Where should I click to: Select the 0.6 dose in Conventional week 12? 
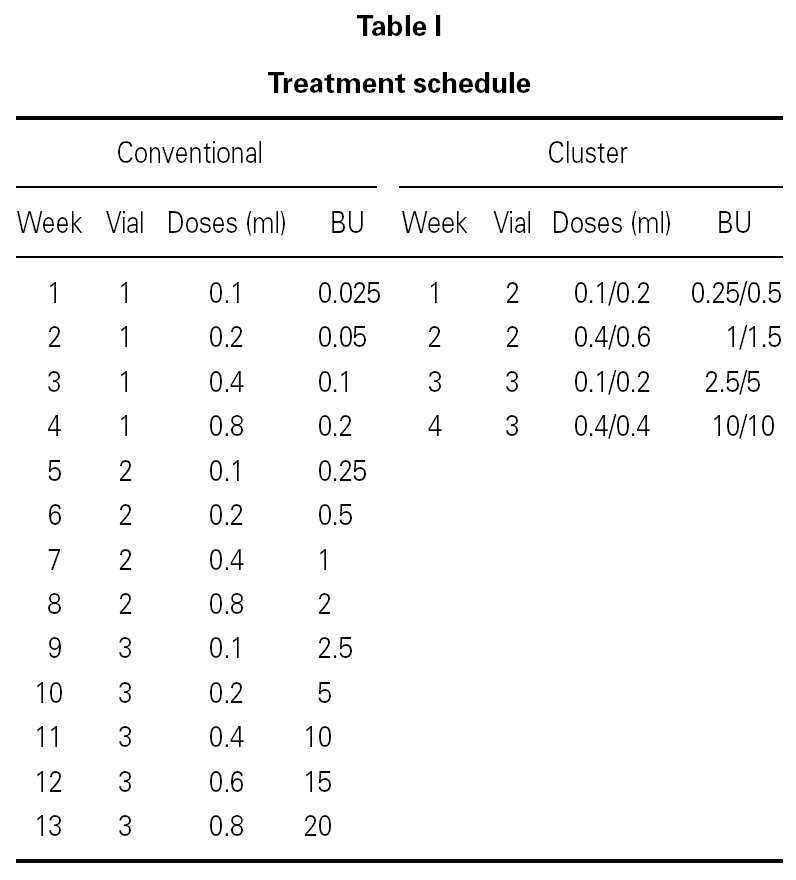[226, 782]
